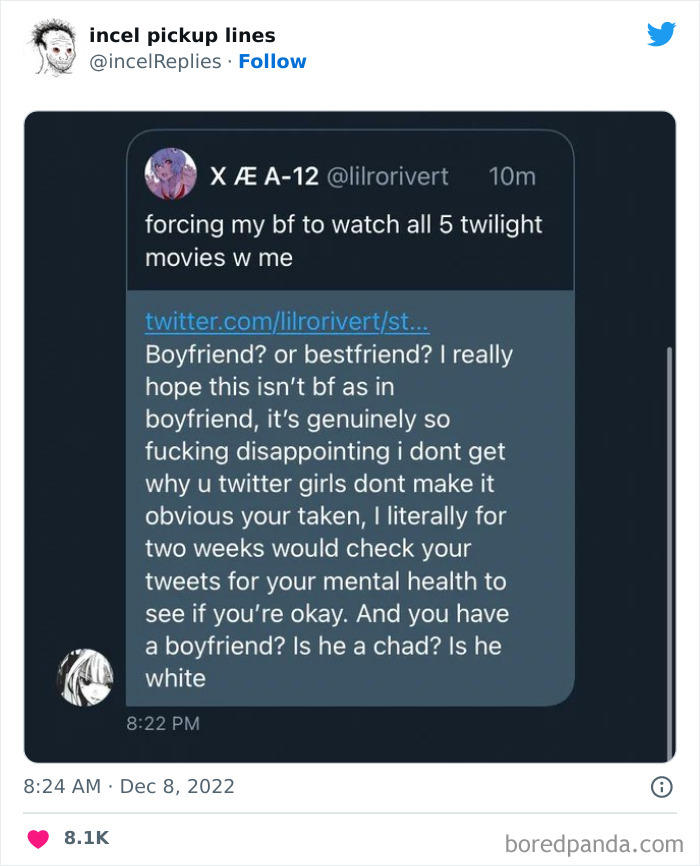Click the anime avatar beside the reply

(85, 677)
